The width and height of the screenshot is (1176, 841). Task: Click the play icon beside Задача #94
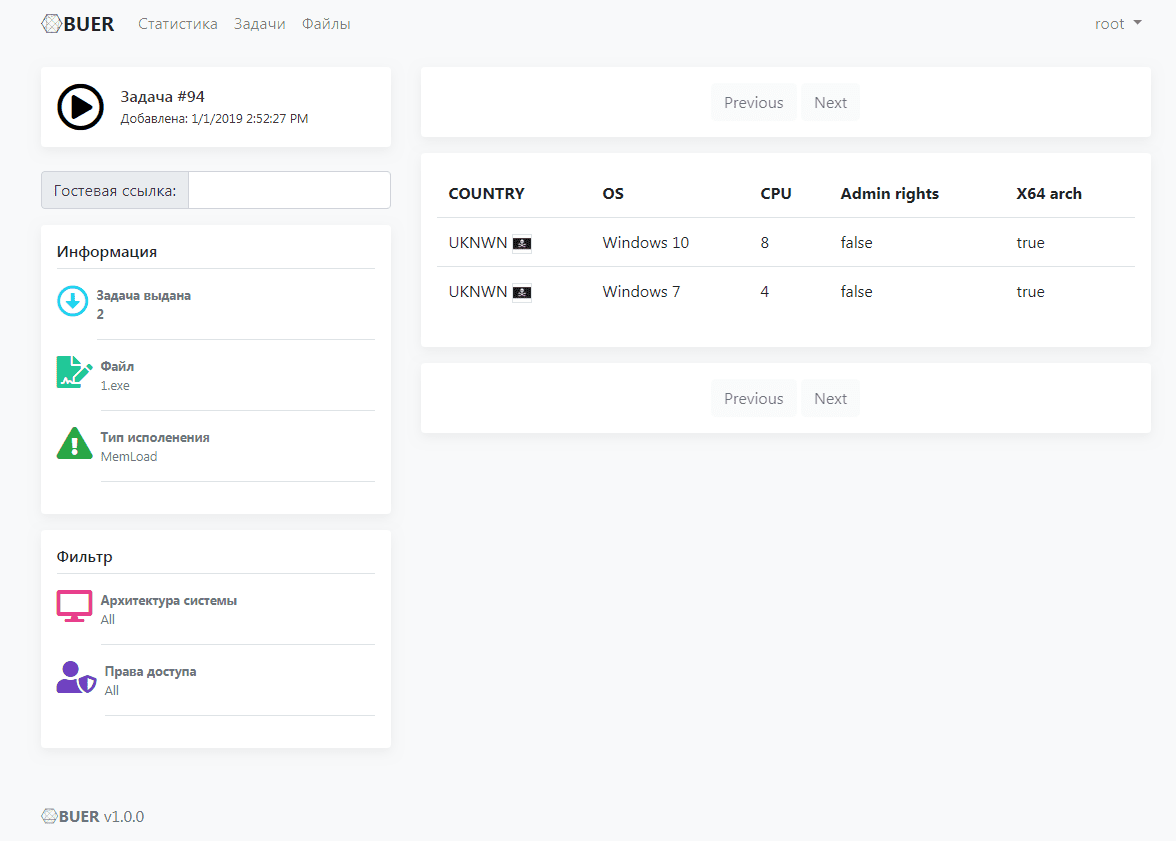pyautogui.click(x=80, y=107)
